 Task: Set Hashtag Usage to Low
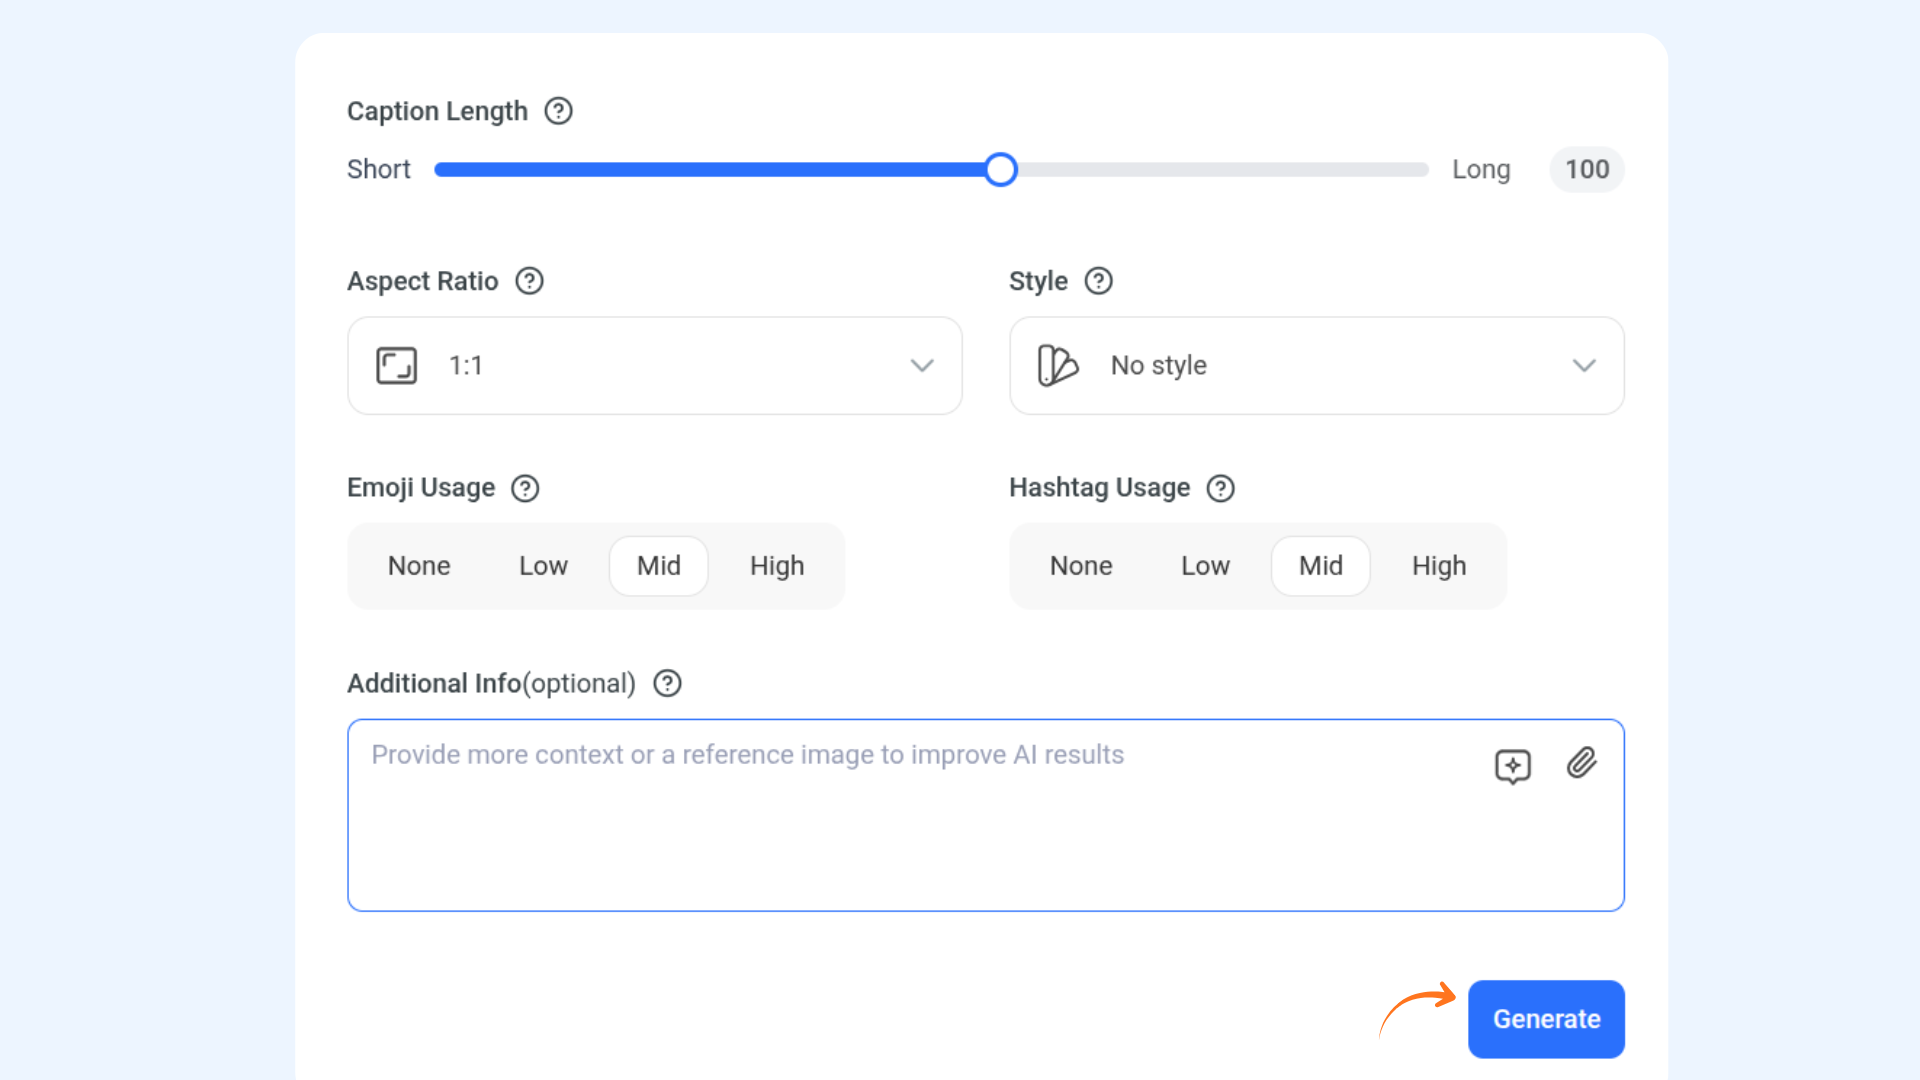click(x=1205, y=566)
